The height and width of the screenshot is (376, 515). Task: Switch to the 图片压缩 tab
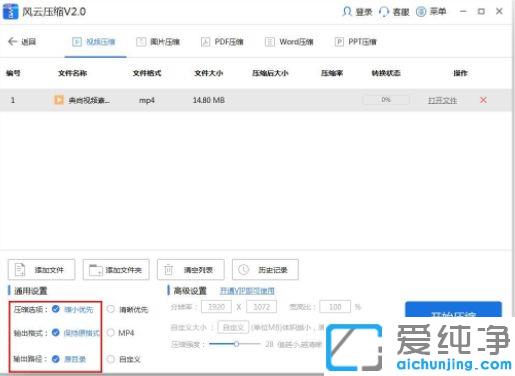[x=158, y=42]
